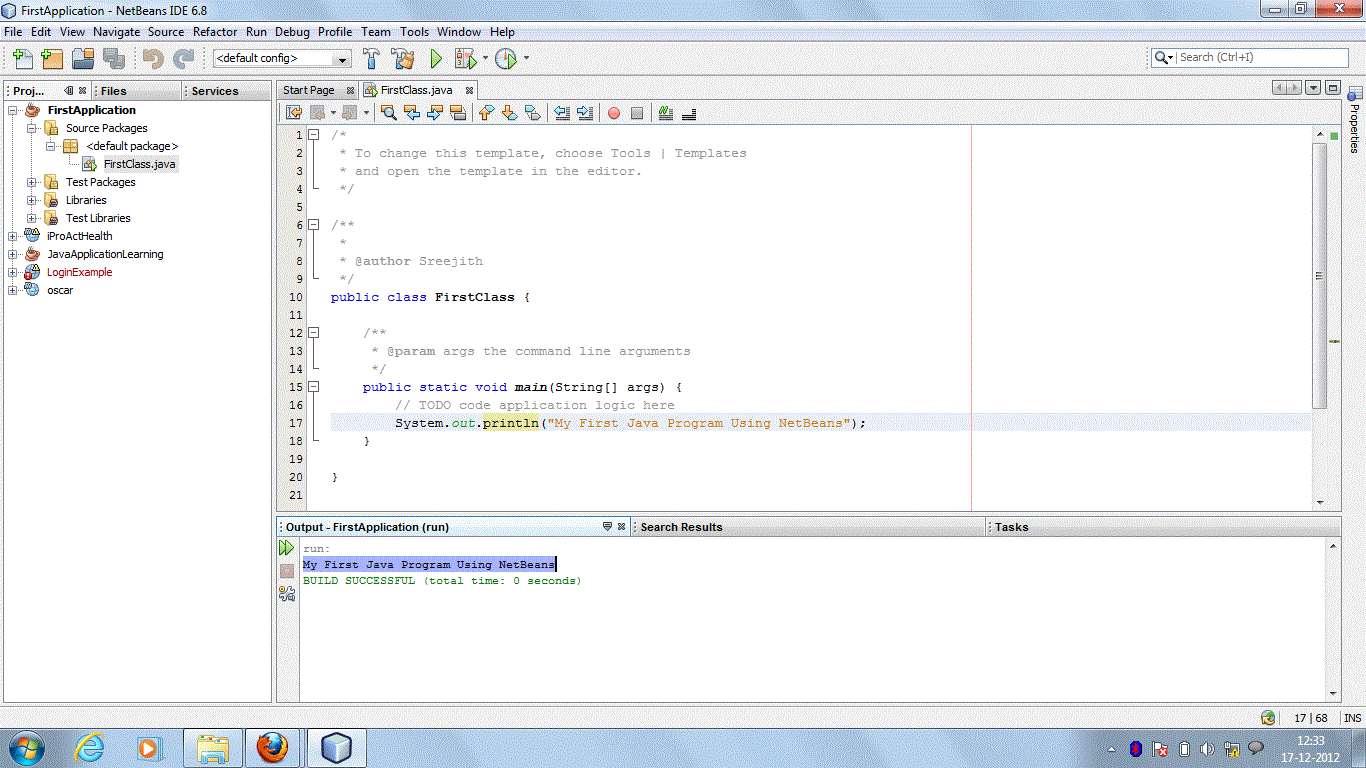Screen dimensions: 1366x768
Task: Click the Open Project toolbar icon
Action: (x=83, y=58)
